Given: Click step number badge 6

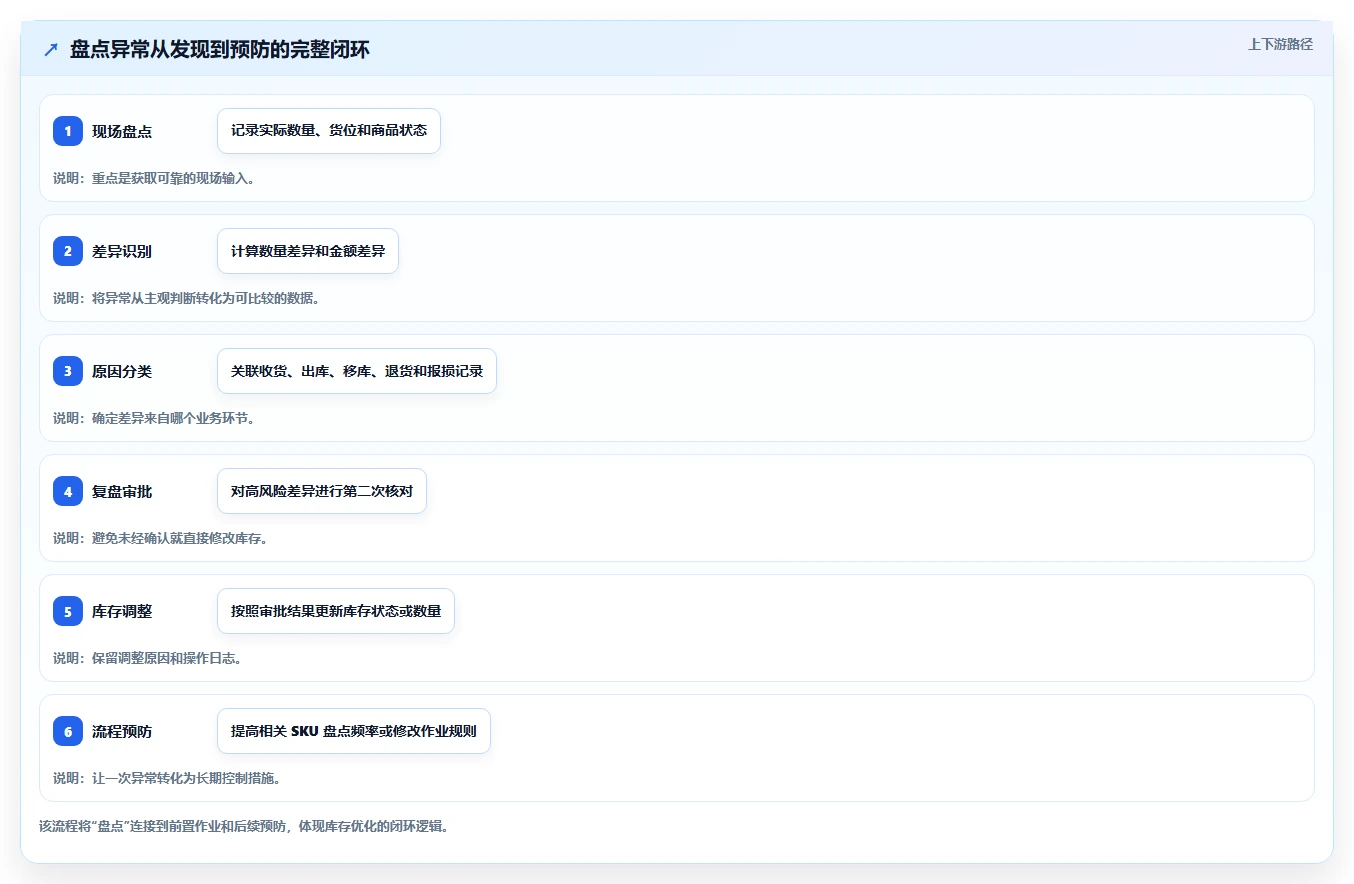Looking at the screenshot, I should click(68, 731).
